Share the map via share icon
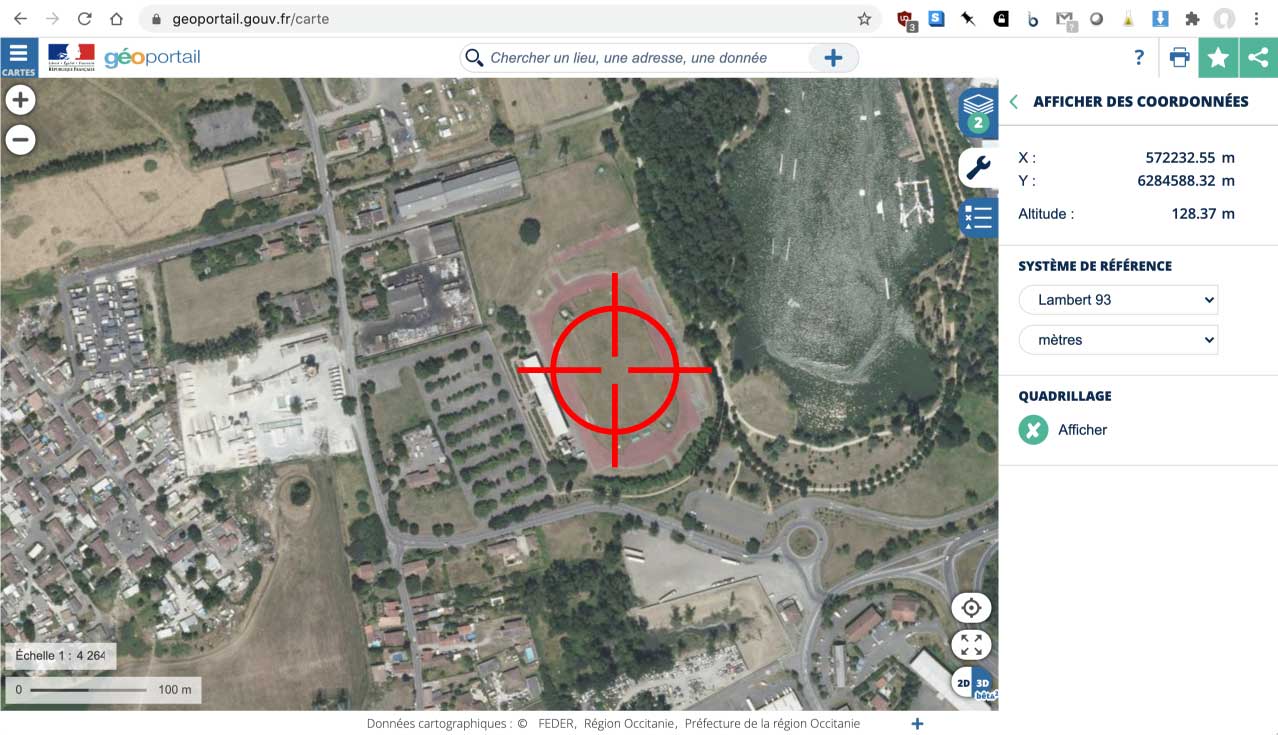 (1258, 58)
